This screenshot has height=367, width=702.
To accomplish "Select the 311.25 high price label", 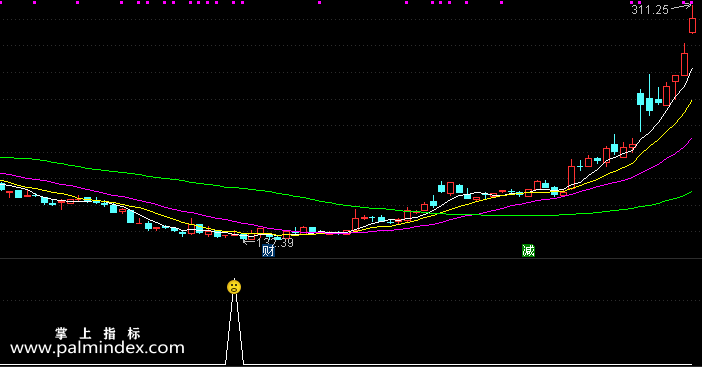I will coord(650,9).
